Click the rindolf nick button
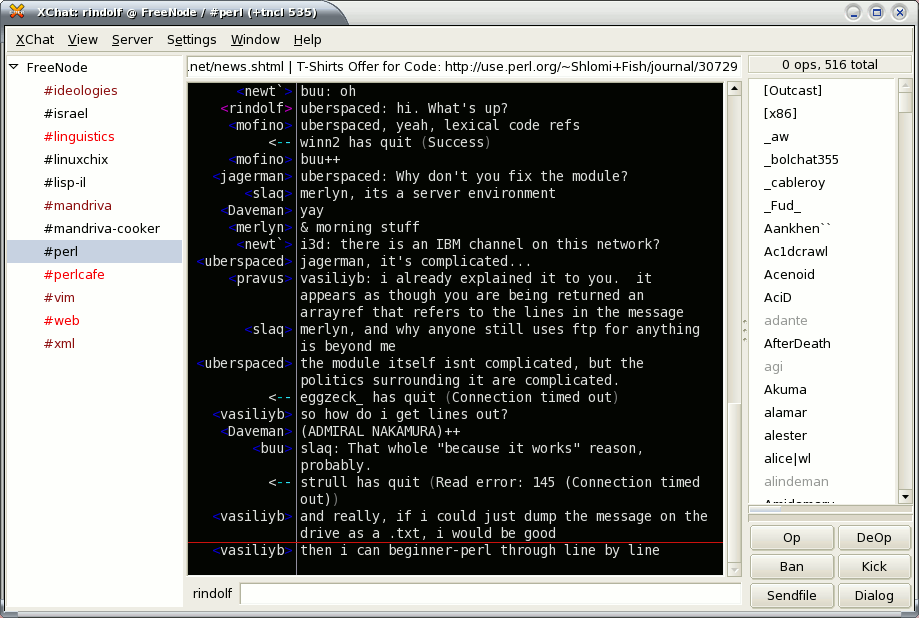The width and height of the screenshot is (919, 618). pos(212,593)
